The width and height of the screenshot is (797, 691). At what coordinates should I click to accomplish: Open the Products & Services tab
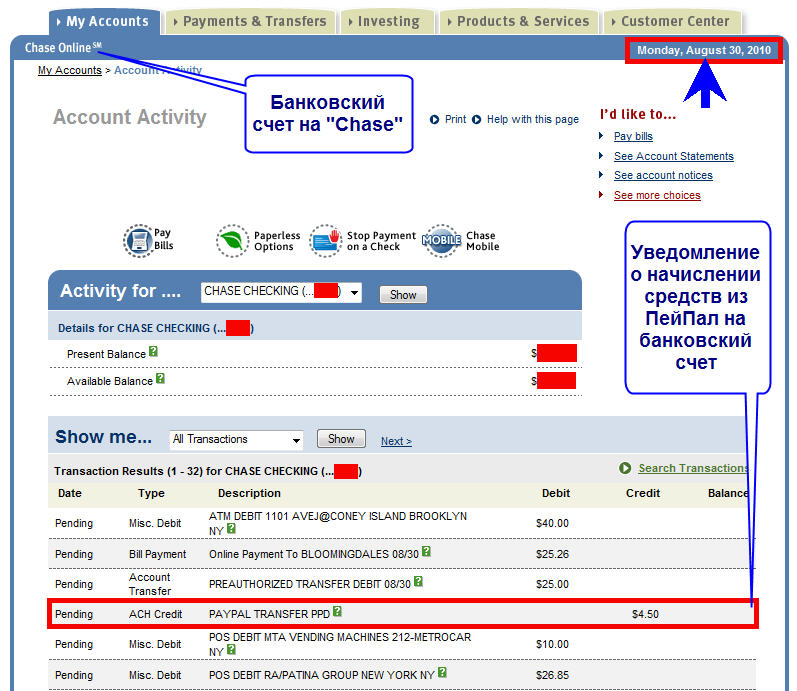(518, 22)
